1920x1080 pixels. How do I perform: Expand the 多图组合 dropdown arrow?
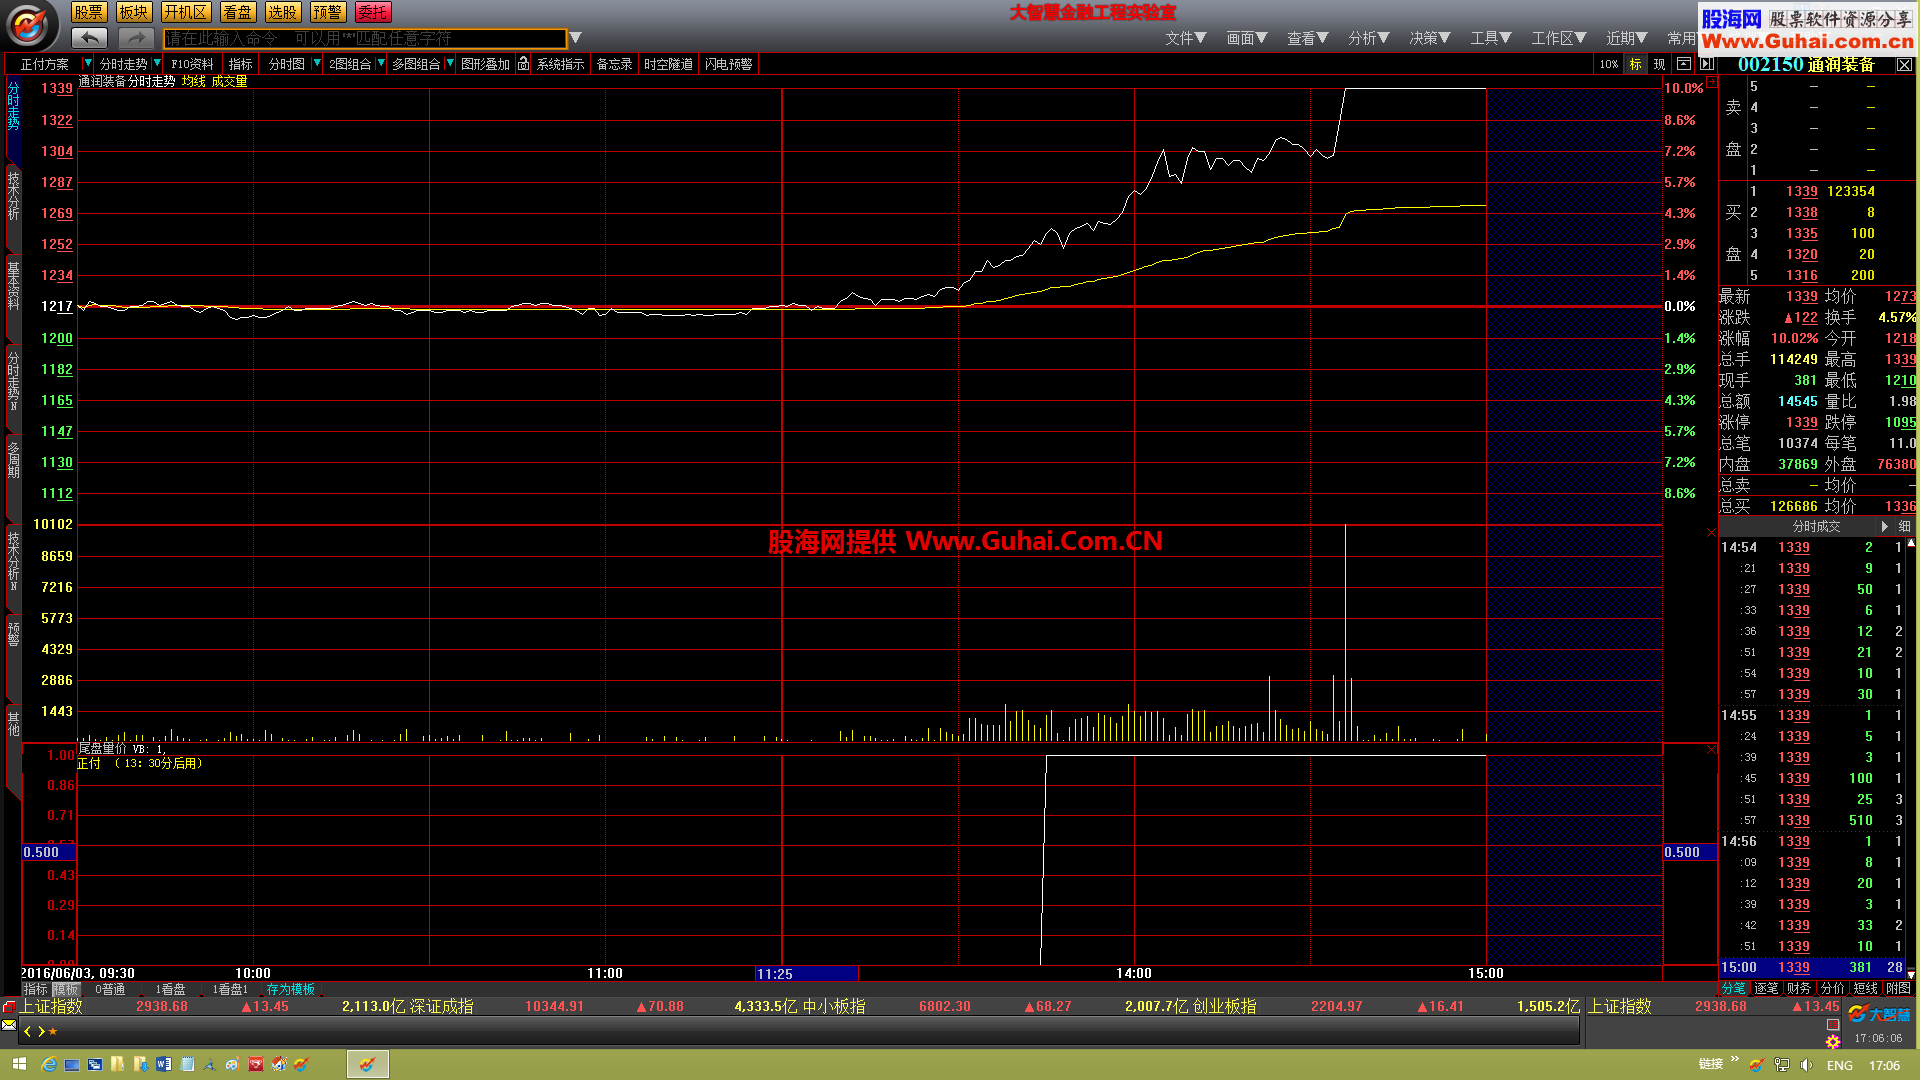(450, 63)
